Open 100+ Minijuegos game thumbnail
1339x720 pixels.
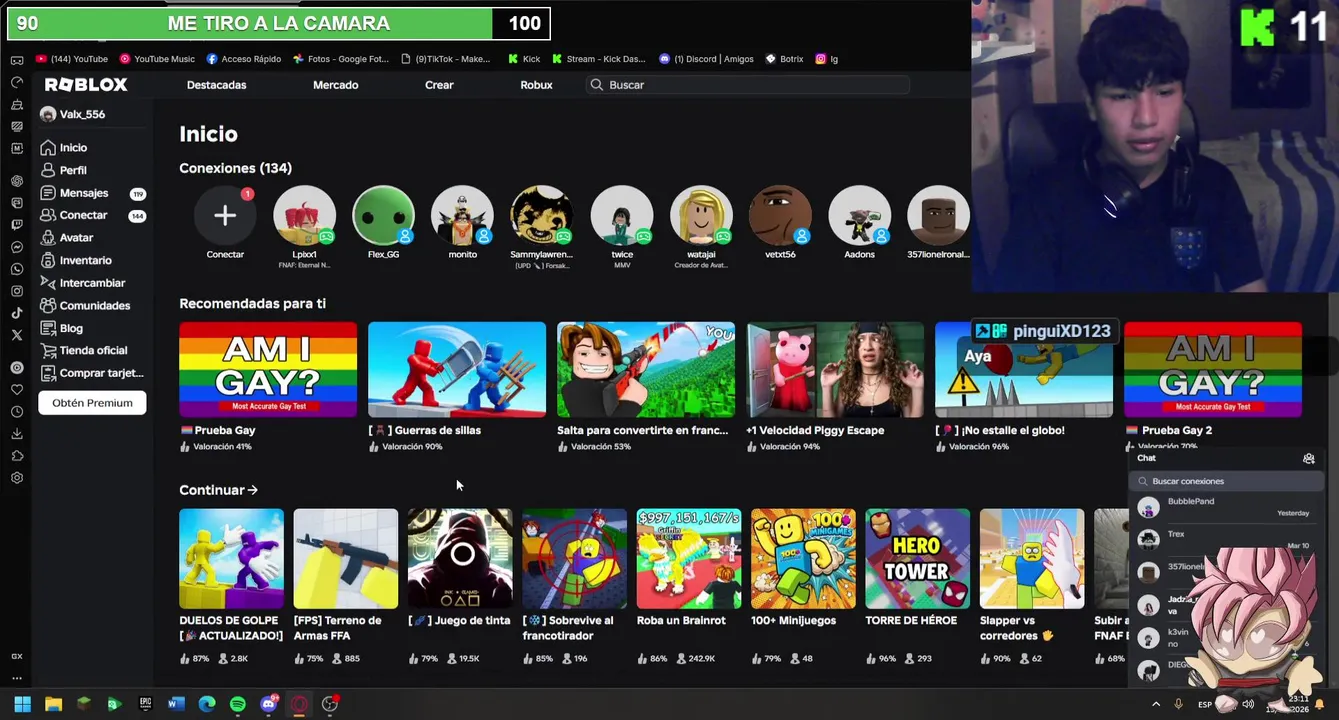pos(803,558)
